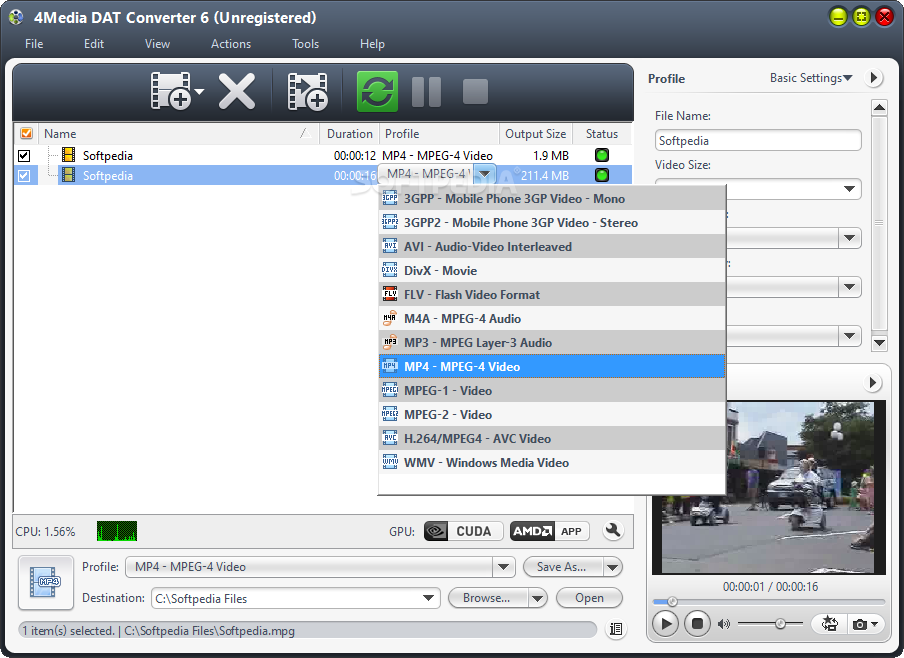The image size is (904, 658).
Task: Choose MPEG-1 Video format
Action: (x=552, y=390)
